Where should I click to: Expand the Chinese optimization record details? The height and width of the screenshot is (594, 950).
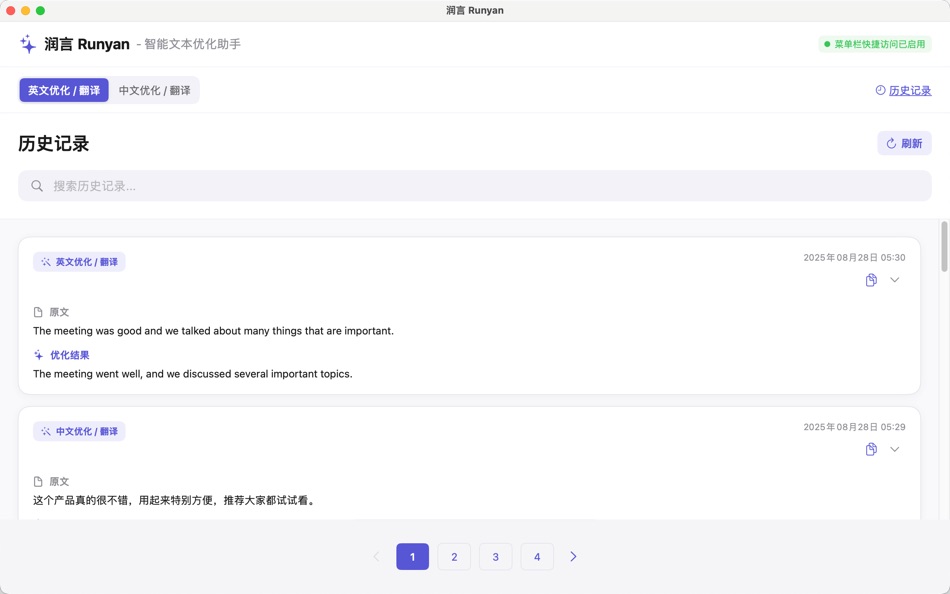coord(895,448)
